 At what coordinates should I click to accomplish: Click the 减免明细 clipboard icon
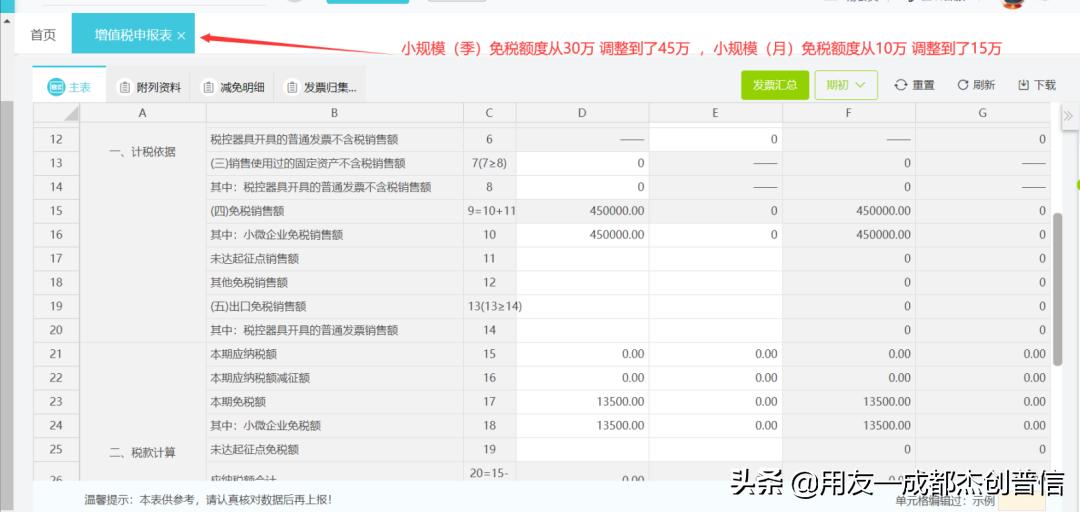(x=207, y=88)
